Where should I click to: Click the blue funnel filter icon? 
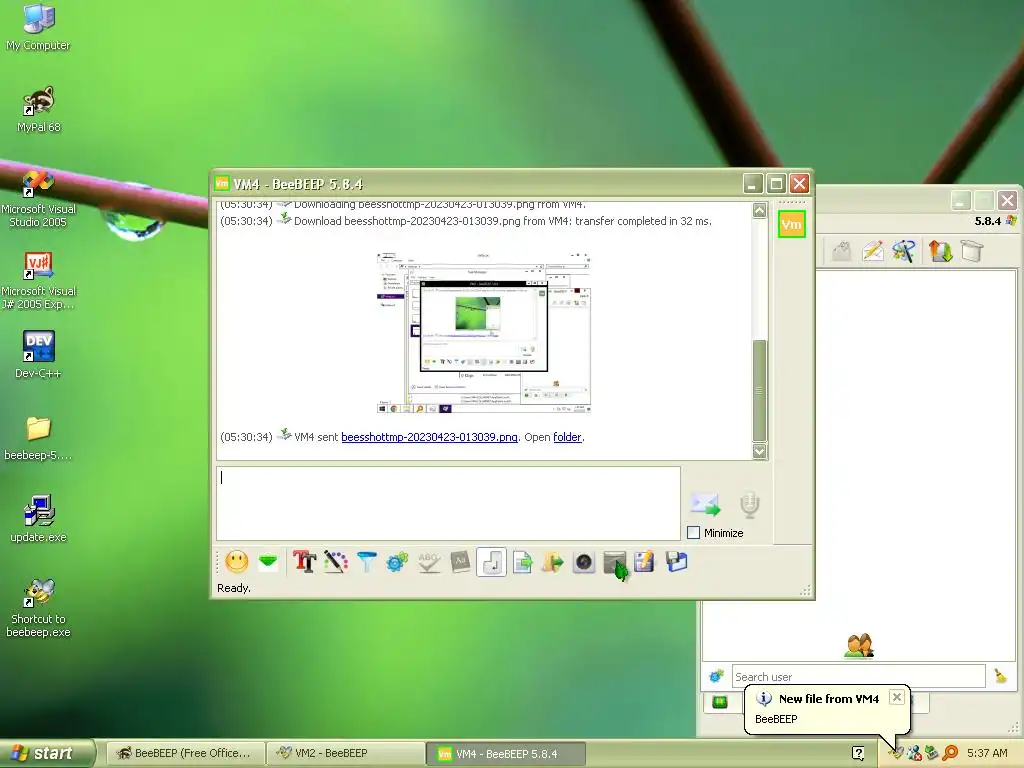366,562
